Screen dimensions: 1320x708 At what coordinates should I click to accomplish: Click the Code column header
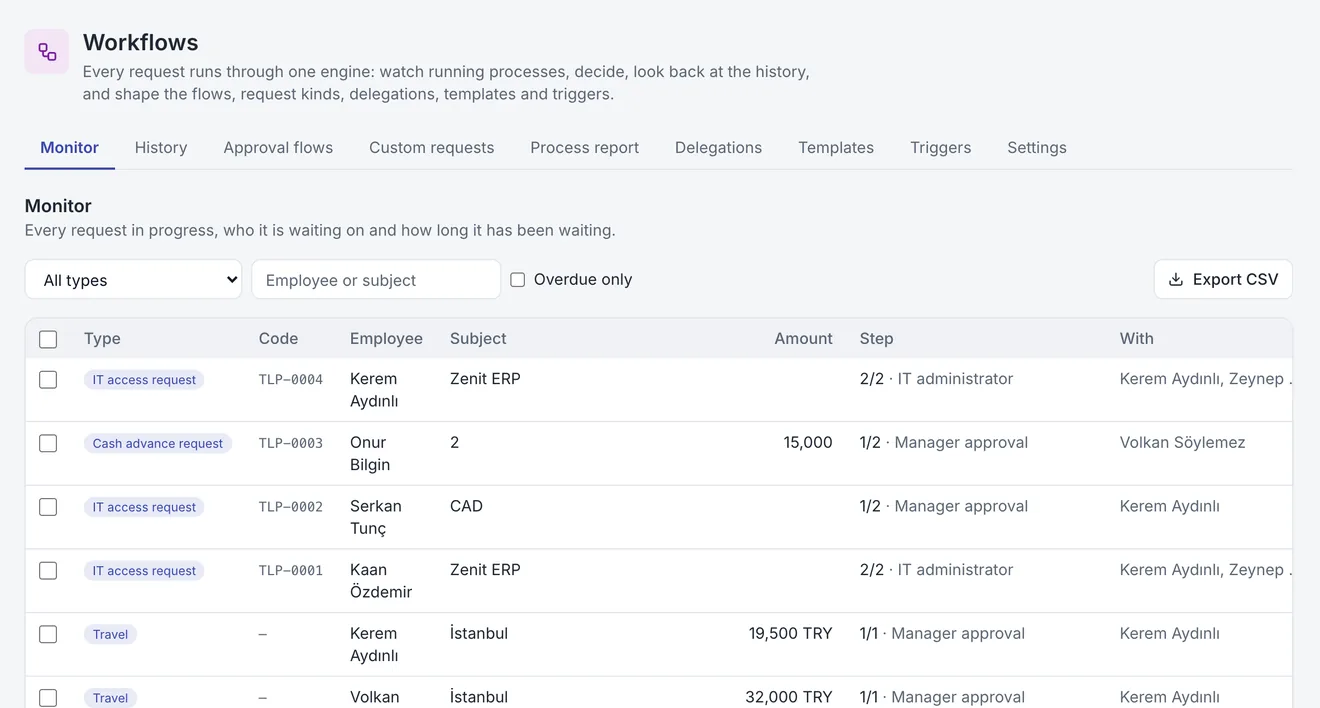click(x=278, y=339)
